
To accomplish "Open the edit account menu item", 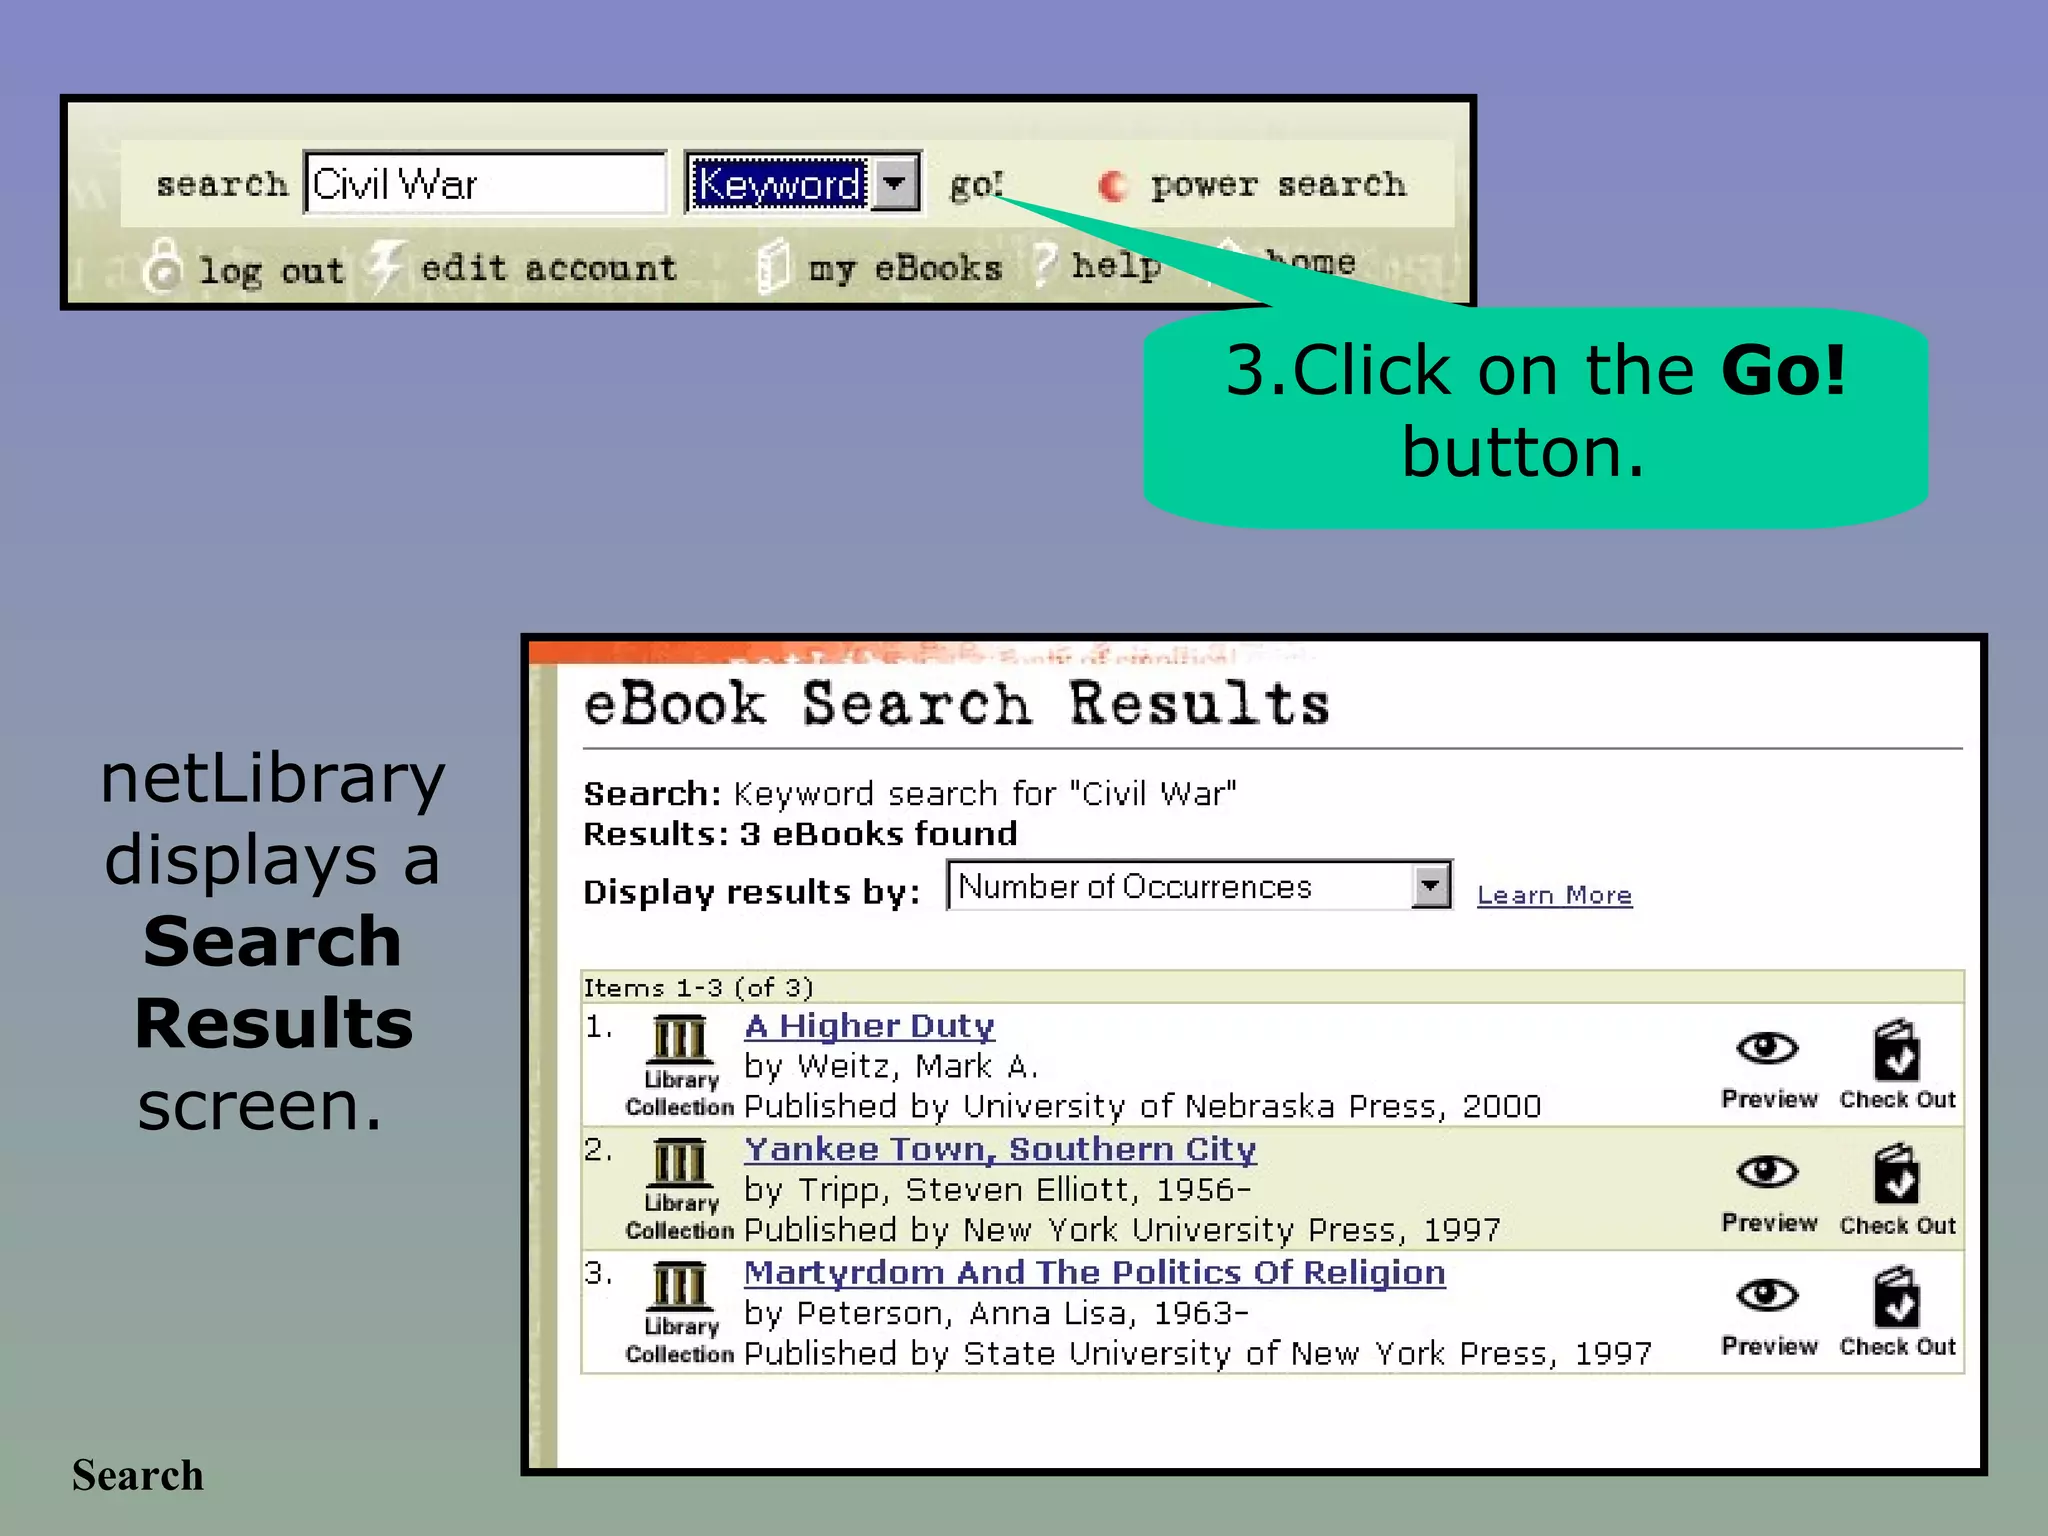I will [549, 267].
